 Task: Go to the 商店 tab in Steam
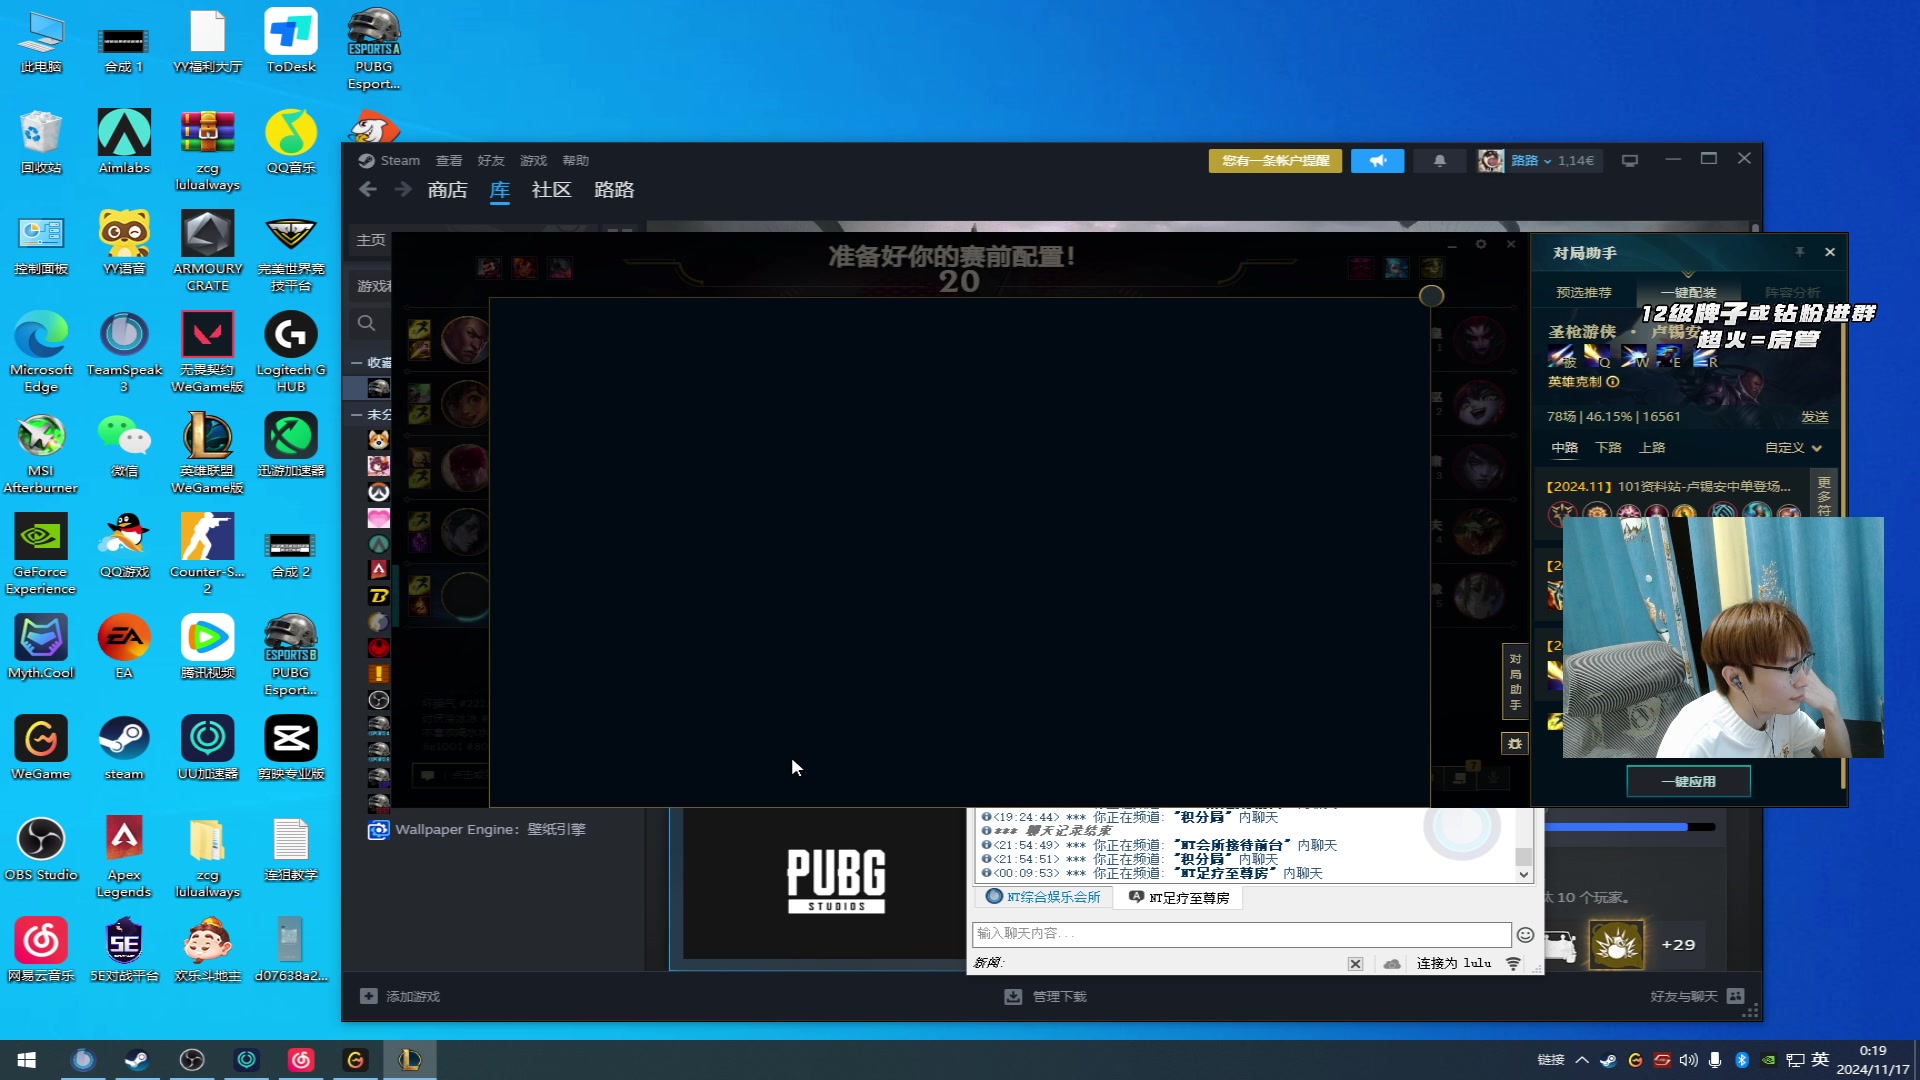pos(447,190)
